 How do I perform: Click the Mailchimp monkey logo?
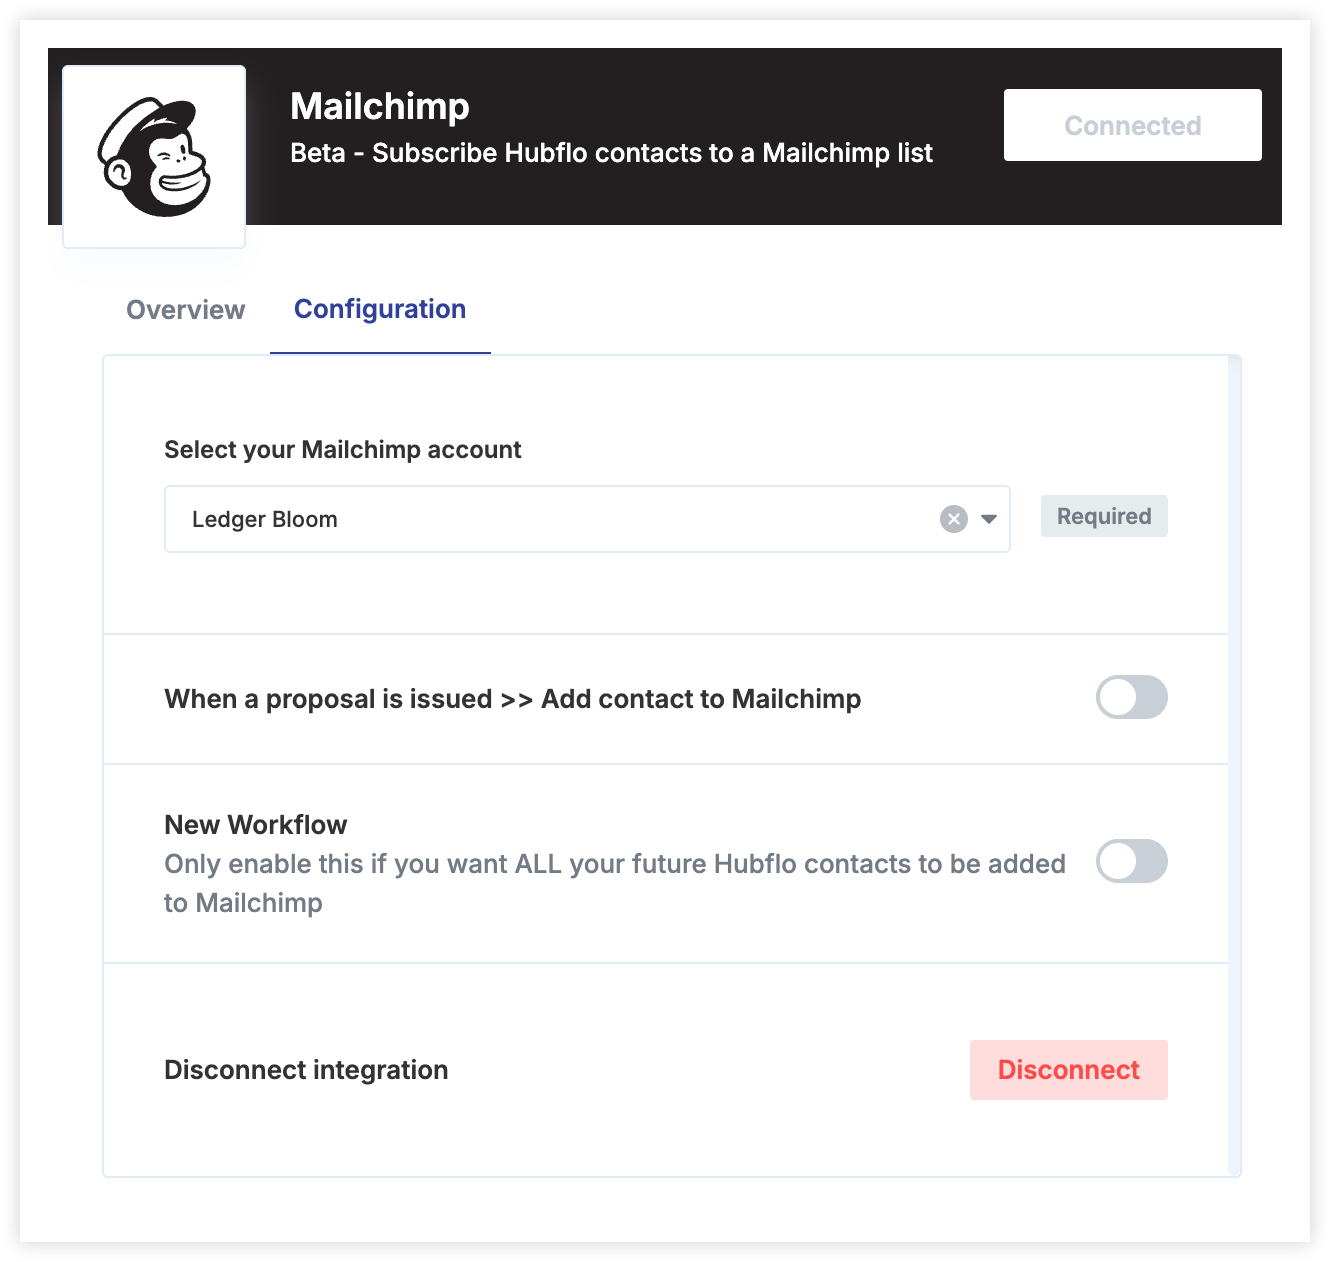pos(154,157)
